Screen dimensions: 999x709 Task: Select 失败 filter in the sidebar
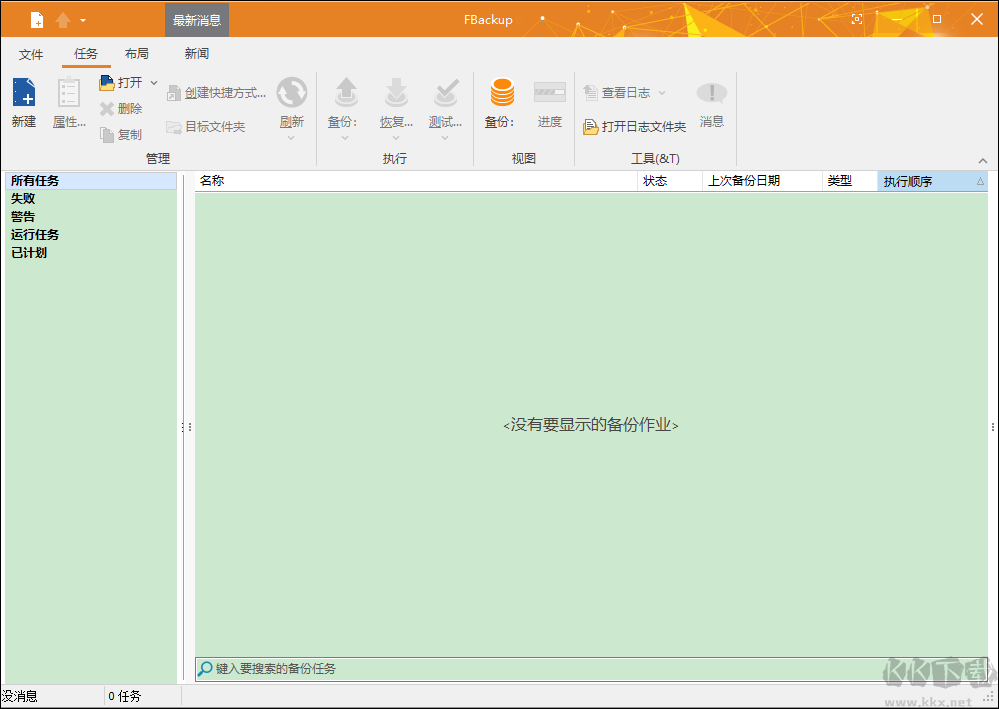(x=90, y=199)
